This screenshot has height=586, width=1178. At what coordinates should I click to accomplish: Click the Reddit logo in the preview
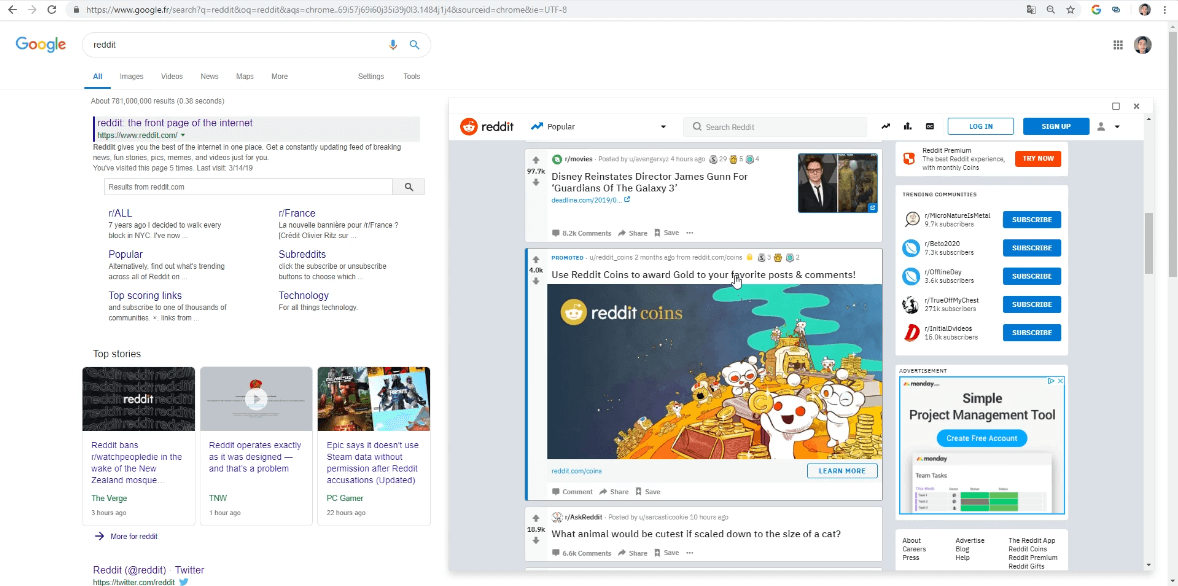(x=487, y=127)
